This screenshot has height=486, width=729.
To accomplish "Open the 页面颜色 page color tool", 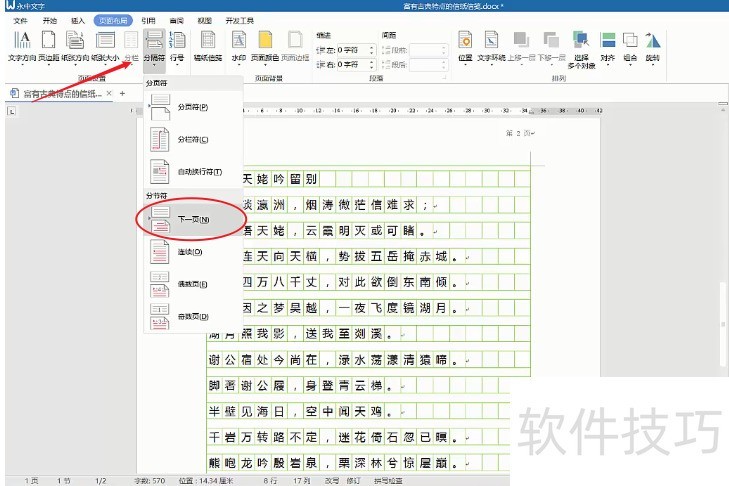I will 265,47.
